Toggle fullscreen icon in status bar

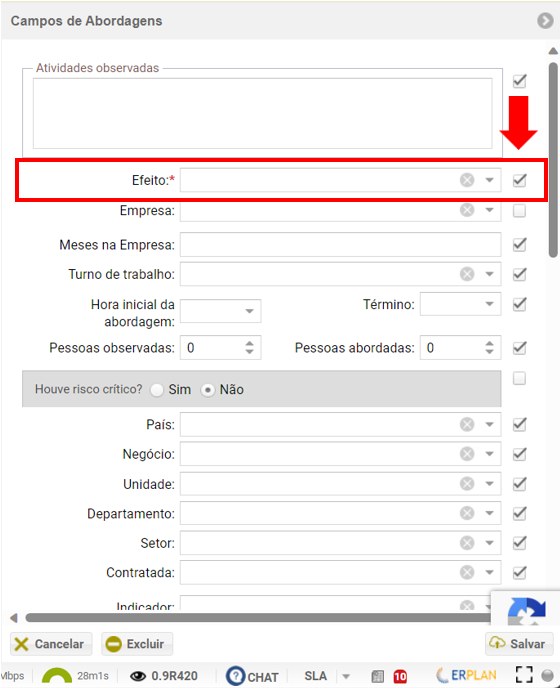pos(524,675)
